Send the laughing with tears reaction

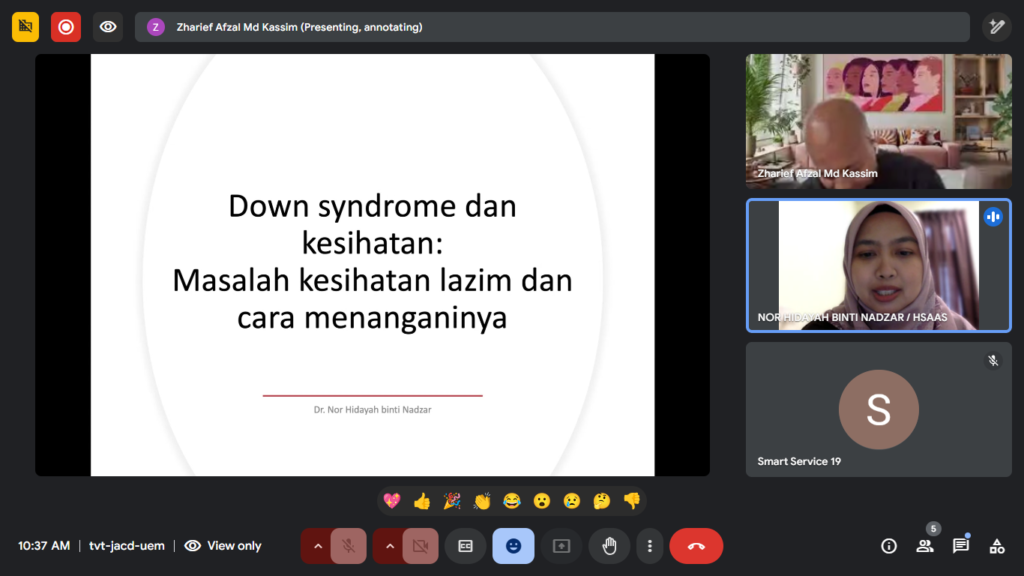[512, 501]
